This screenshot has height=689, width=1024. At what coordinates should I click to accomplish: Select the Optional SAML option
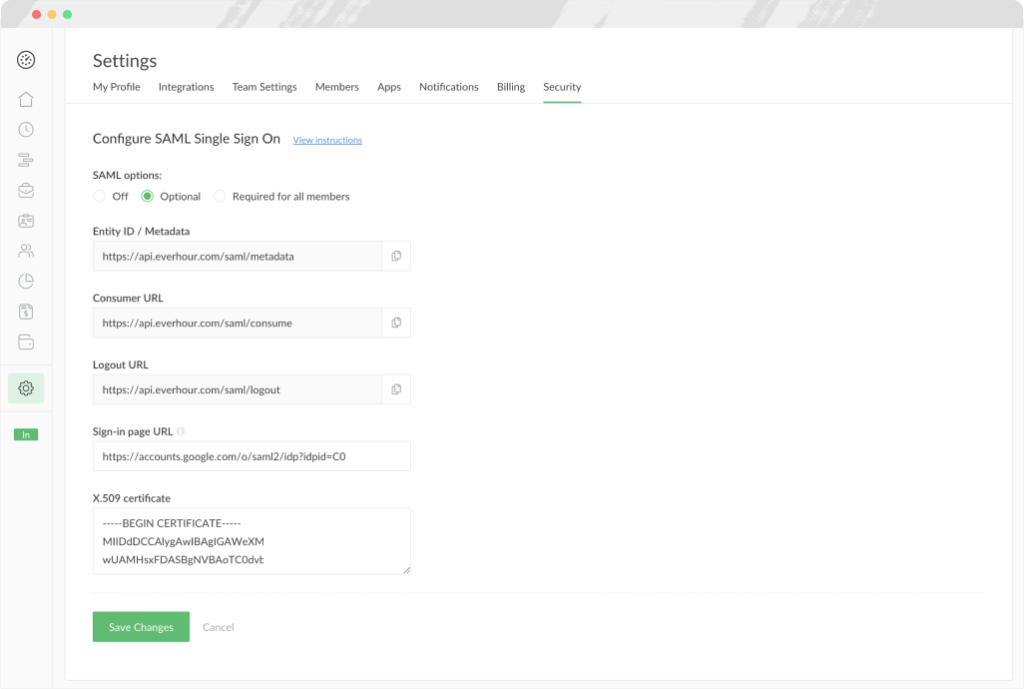pyautogui.click(x=145, y=196)
